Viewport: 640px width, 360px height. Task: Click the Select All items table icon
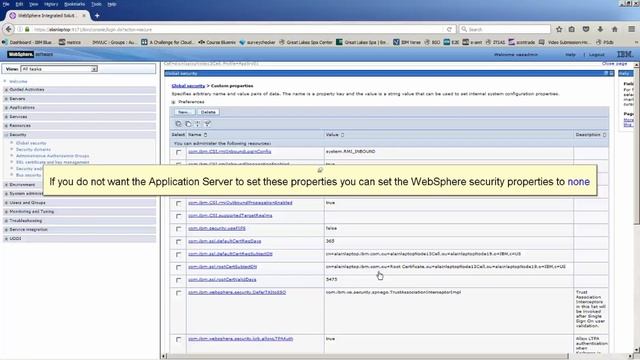[x=178, y=124]
